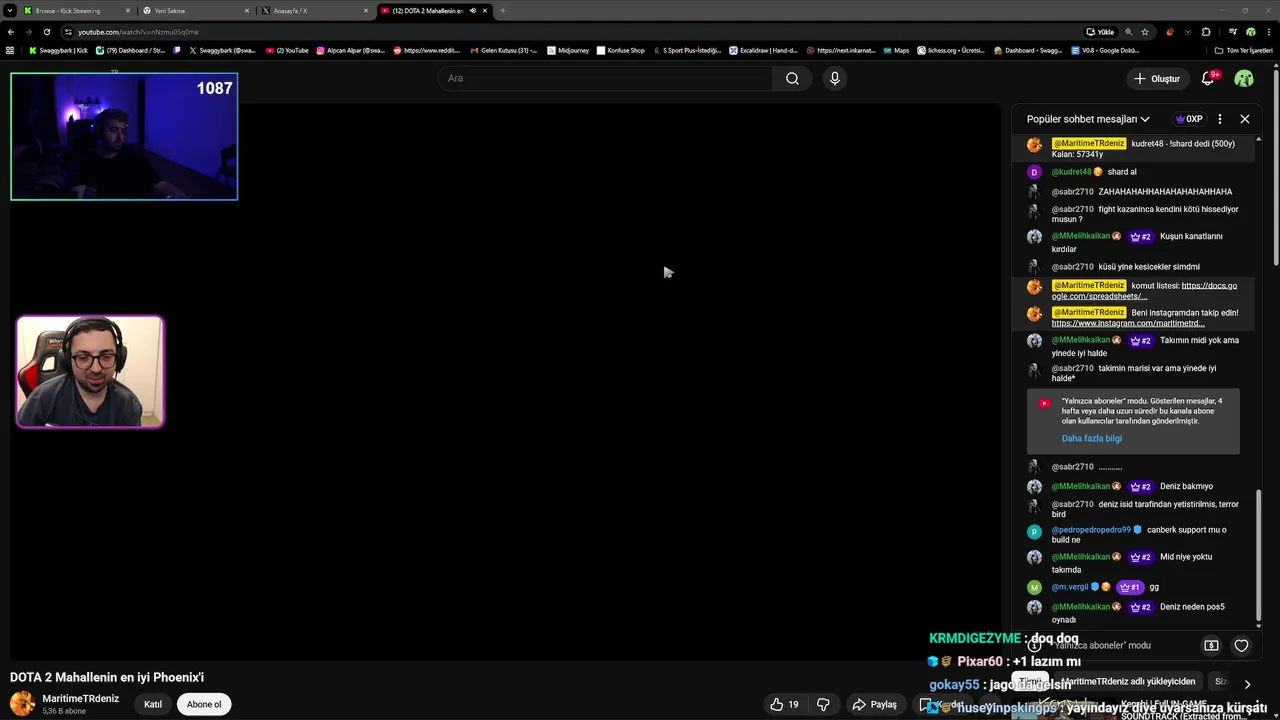Advance chips with the right chevron
Screen dimensions: 1280x720
1247,684
